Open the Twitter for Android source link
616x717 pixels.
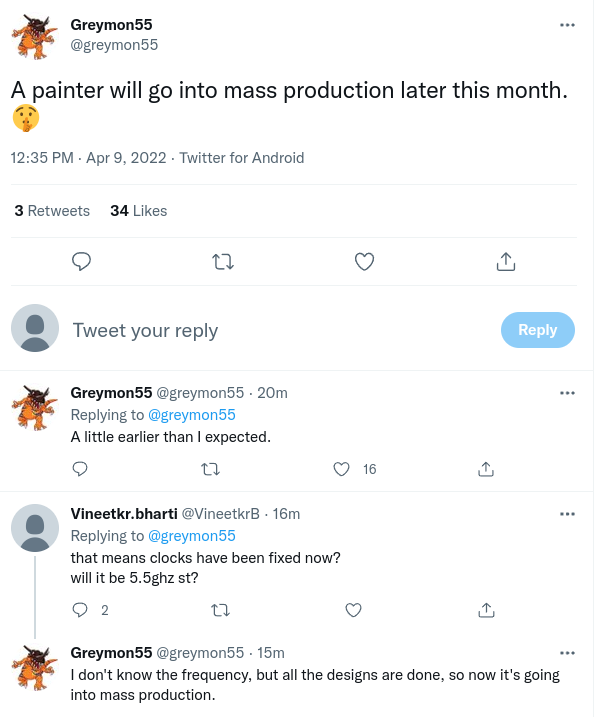(241, 158)
